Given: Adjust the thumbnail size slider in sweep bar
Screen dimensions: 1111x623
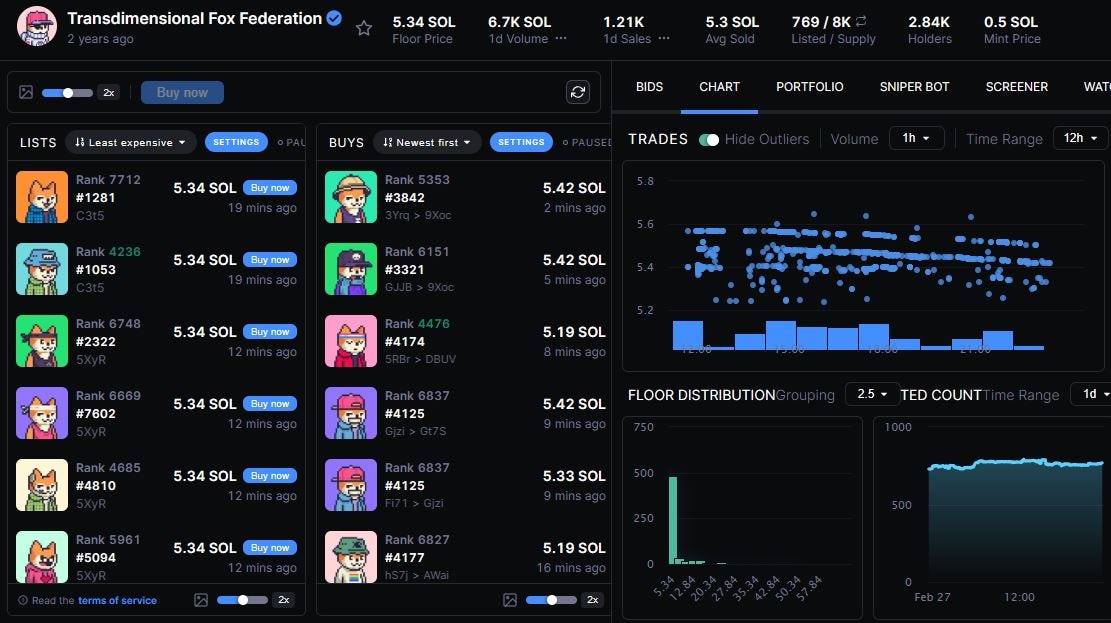Looking at the screenshot, I should 67,92.
